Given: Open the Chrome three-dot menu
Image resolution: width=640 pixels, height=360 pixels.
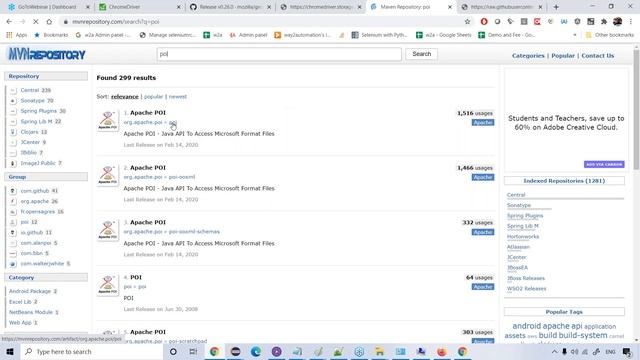Looking at the screenshot, I should (x=631, y=22).
